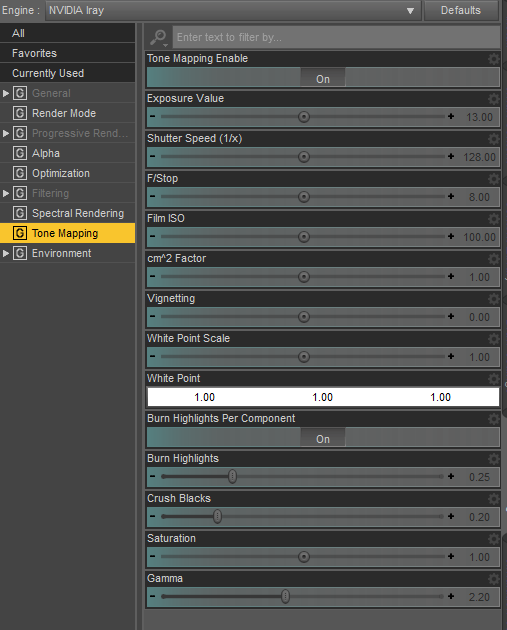Open cm^2 Factor gear settings icon

tap(493, 259)
